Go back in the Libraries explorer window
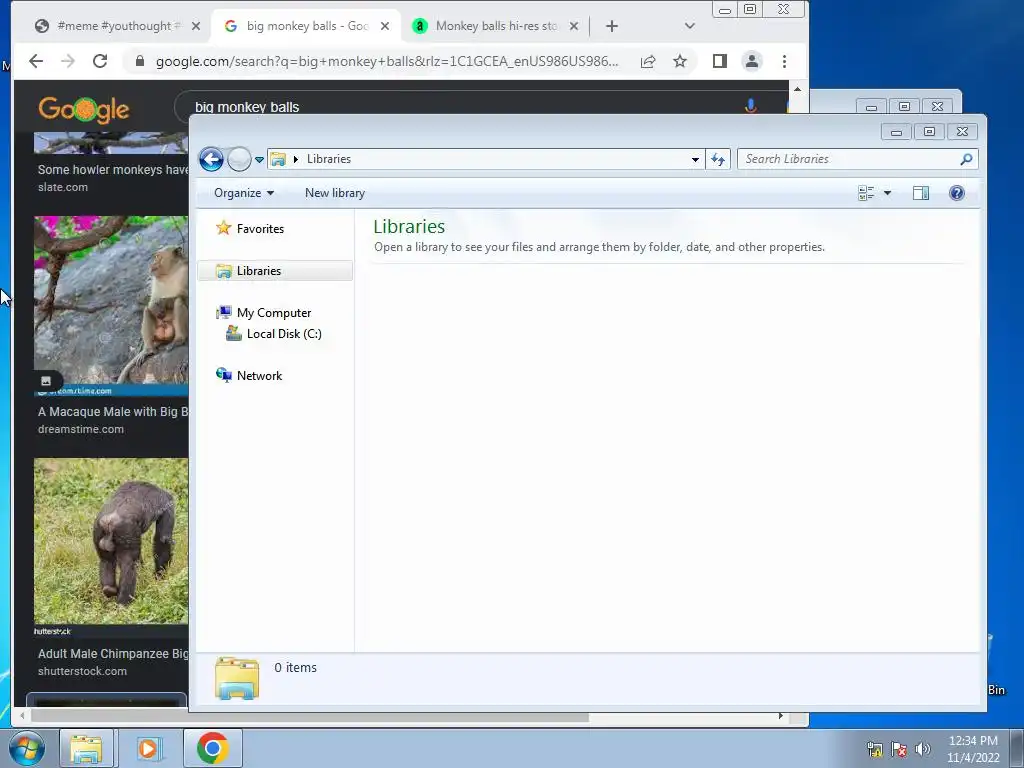Image resolution: width=1024 pixels, height=768 pixels. (211, 159)
